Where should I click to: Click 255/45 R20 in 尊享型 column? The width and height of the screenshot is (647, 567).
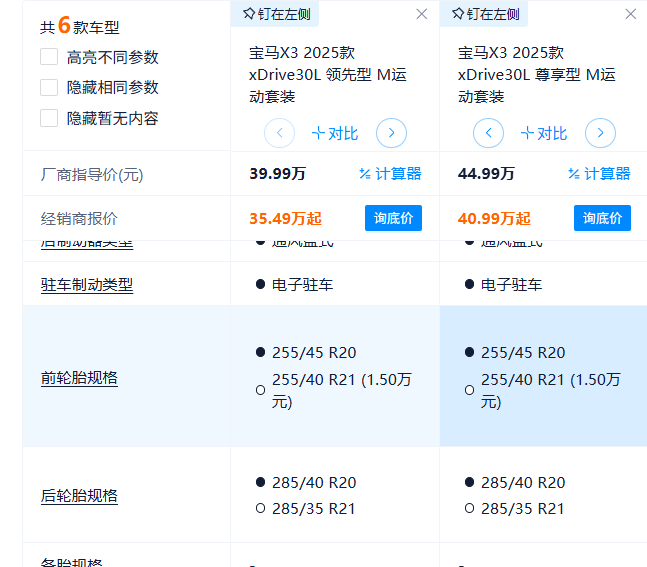point(515,352)
